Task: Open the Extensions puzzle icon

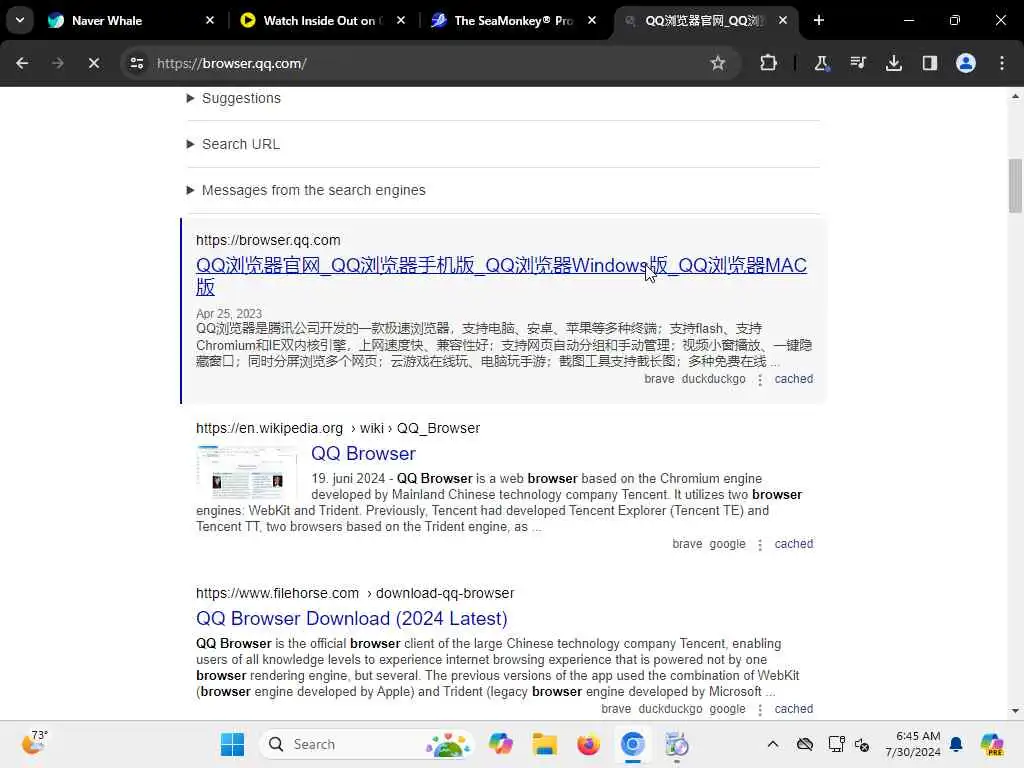Action: tap(769, 63)
